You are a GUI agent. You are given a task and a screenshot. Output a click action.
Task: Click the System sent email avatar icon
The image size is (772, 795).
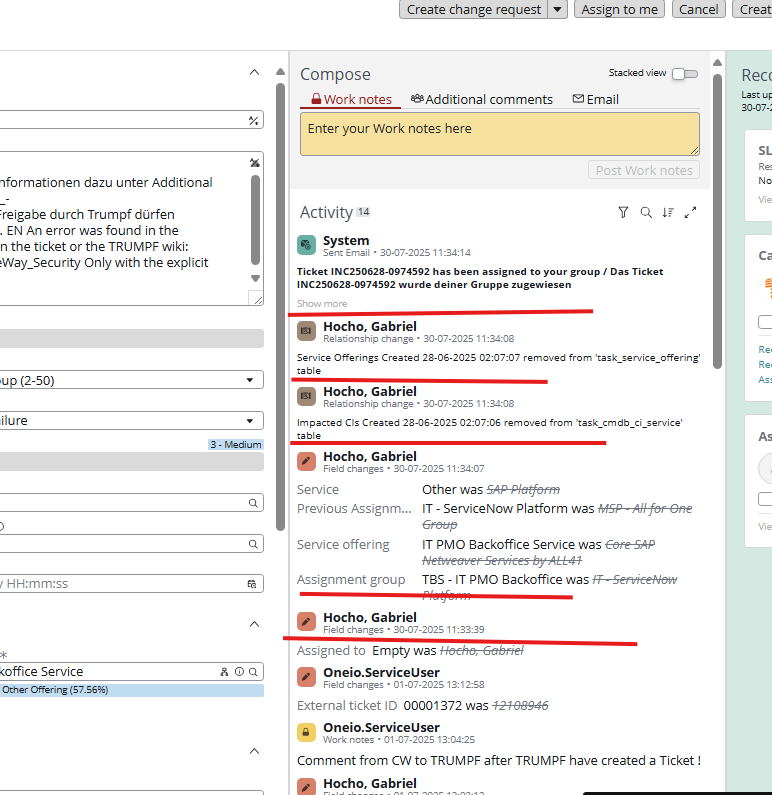click(x=306, y=245)
